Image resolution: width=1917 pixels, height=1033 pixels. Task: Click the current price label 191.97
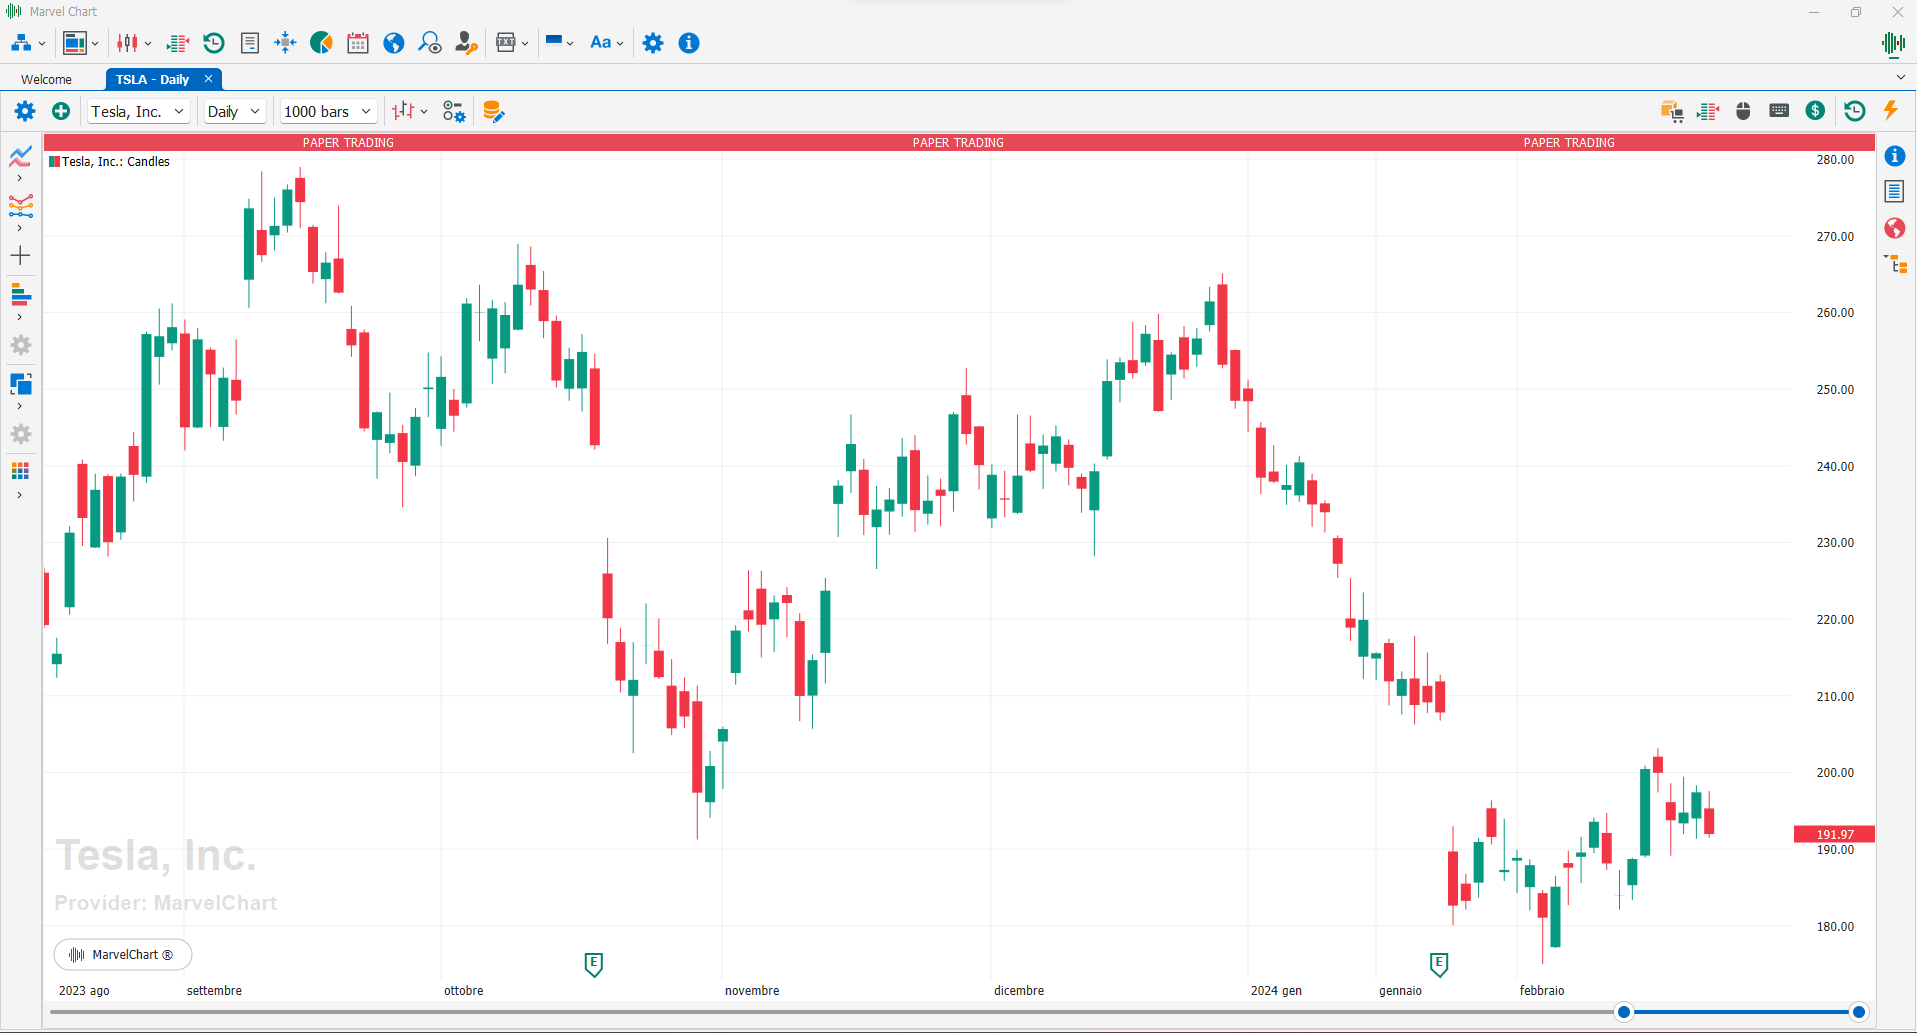pos(1834,834)
